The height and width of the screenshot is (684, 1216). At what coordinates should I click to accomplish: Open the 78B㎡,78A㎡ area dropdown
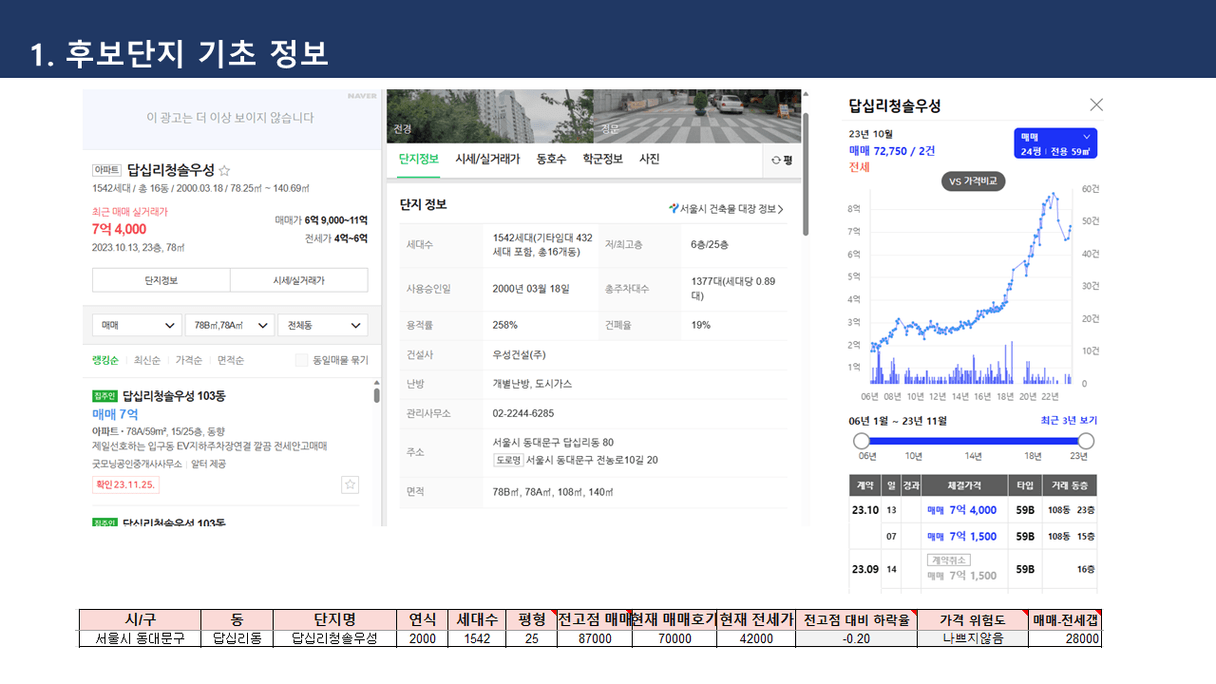pos(229,326)
